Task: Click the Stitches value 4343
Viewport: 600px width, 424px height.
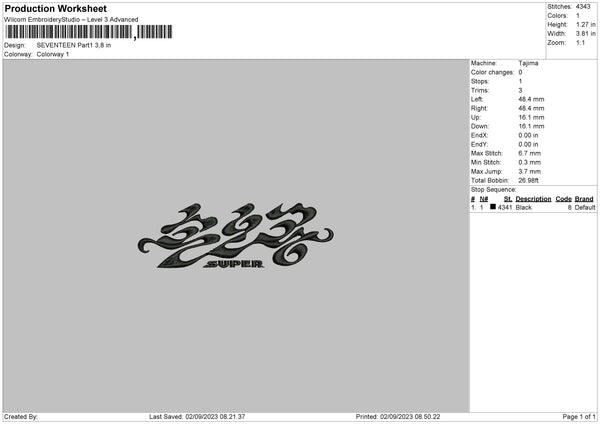Action: coord(583,7)
